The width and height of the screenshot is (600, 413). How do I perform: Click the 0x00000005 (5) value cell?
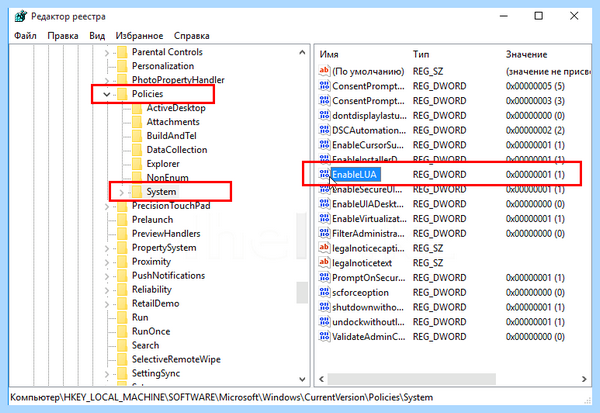pos(535,86)
